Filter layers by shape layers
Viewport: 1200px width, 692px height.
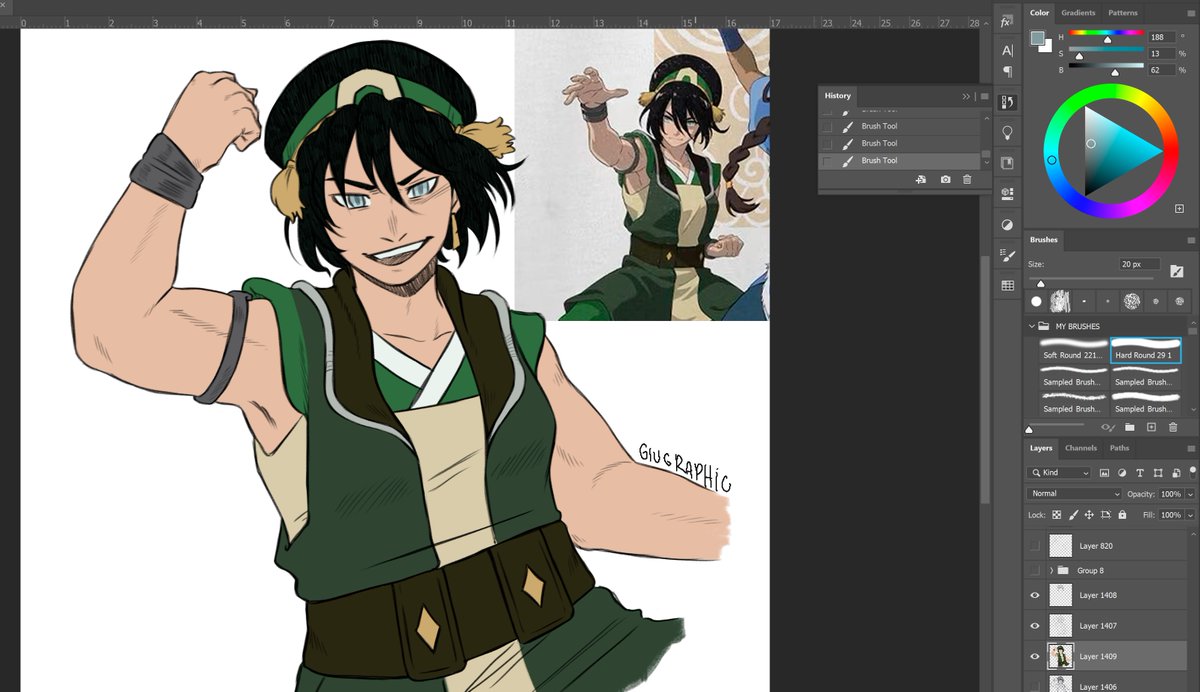click(x=1158, y=472)
